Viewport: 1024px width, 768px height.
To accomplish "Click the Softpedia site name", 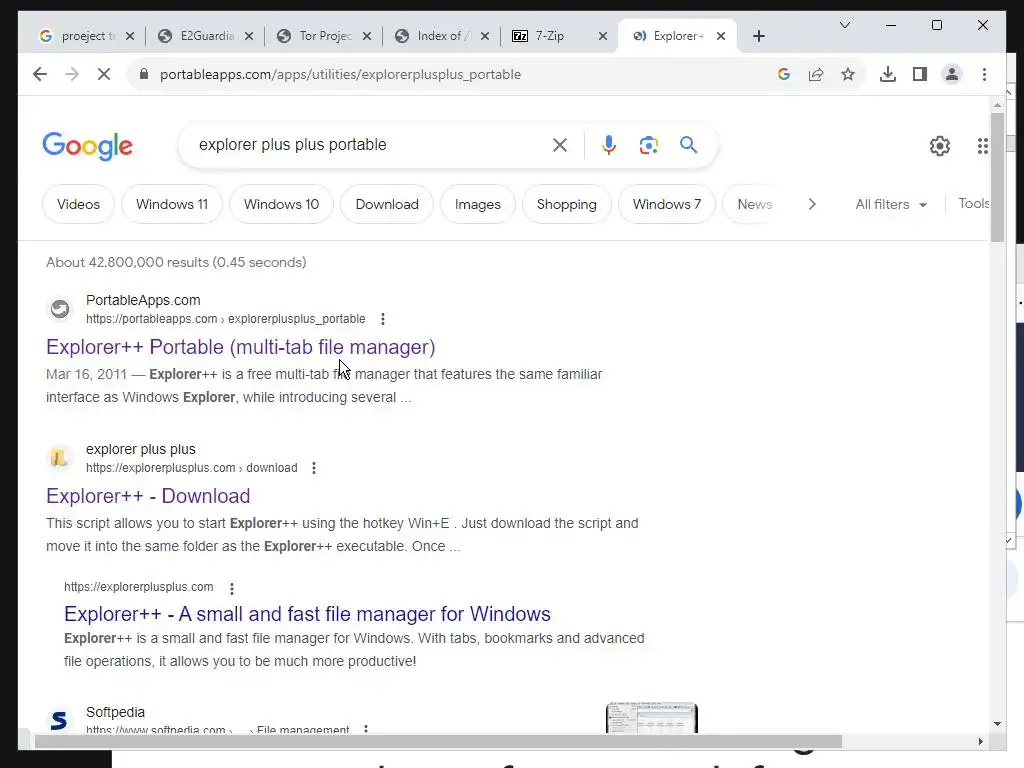I will (116, 712).
